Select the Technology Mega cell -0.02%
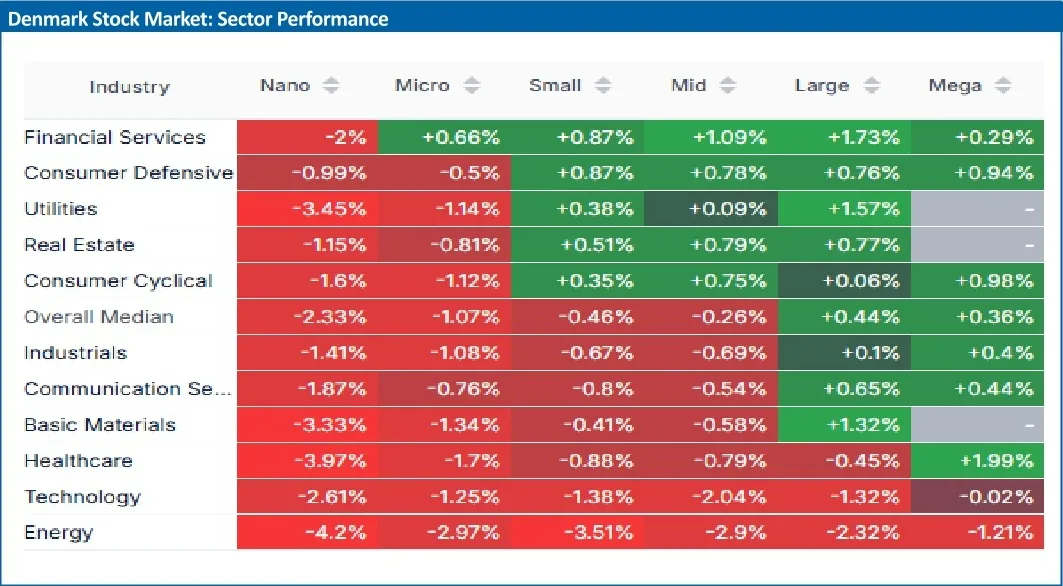This screenshot has width=1063, height=586. click(977, 497)
